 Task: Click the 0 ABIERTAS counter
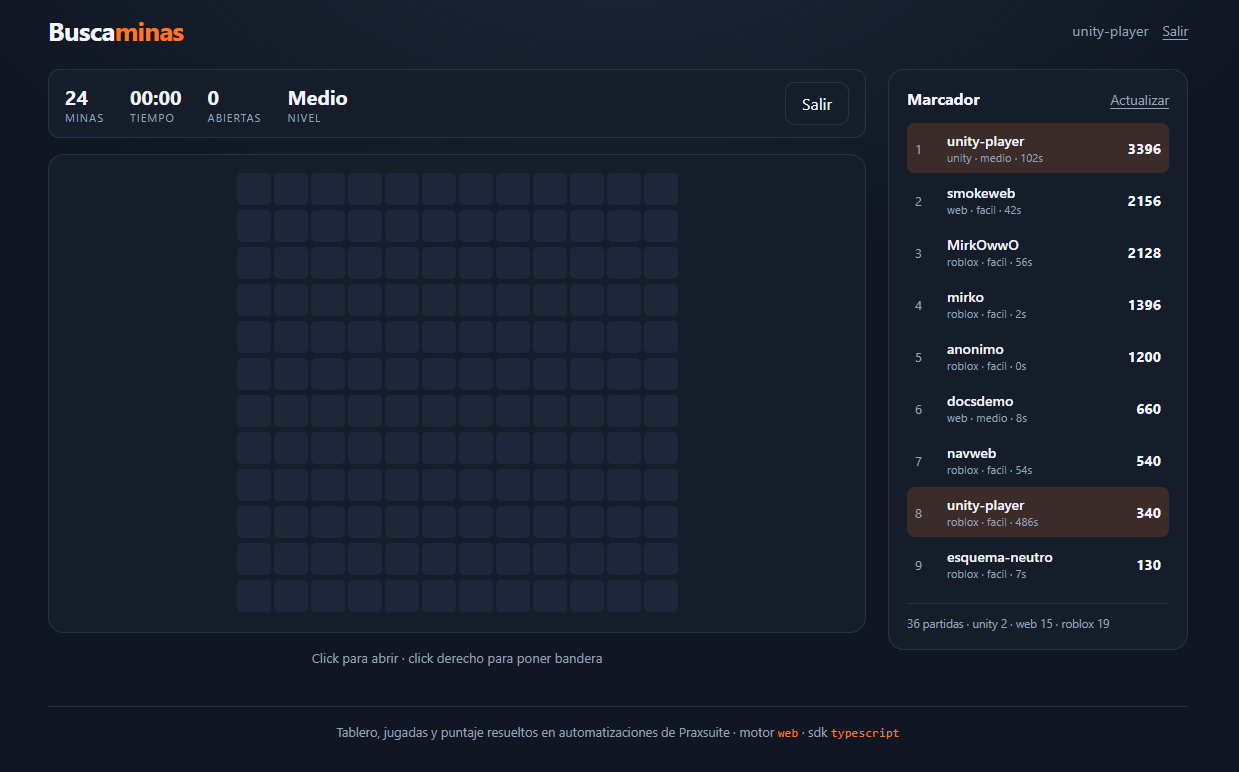click(234, 105)
